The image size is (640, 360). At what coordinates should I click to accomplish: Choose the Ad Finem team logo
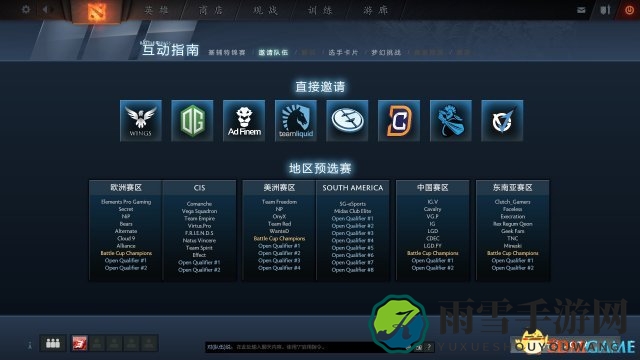(244, 120)
